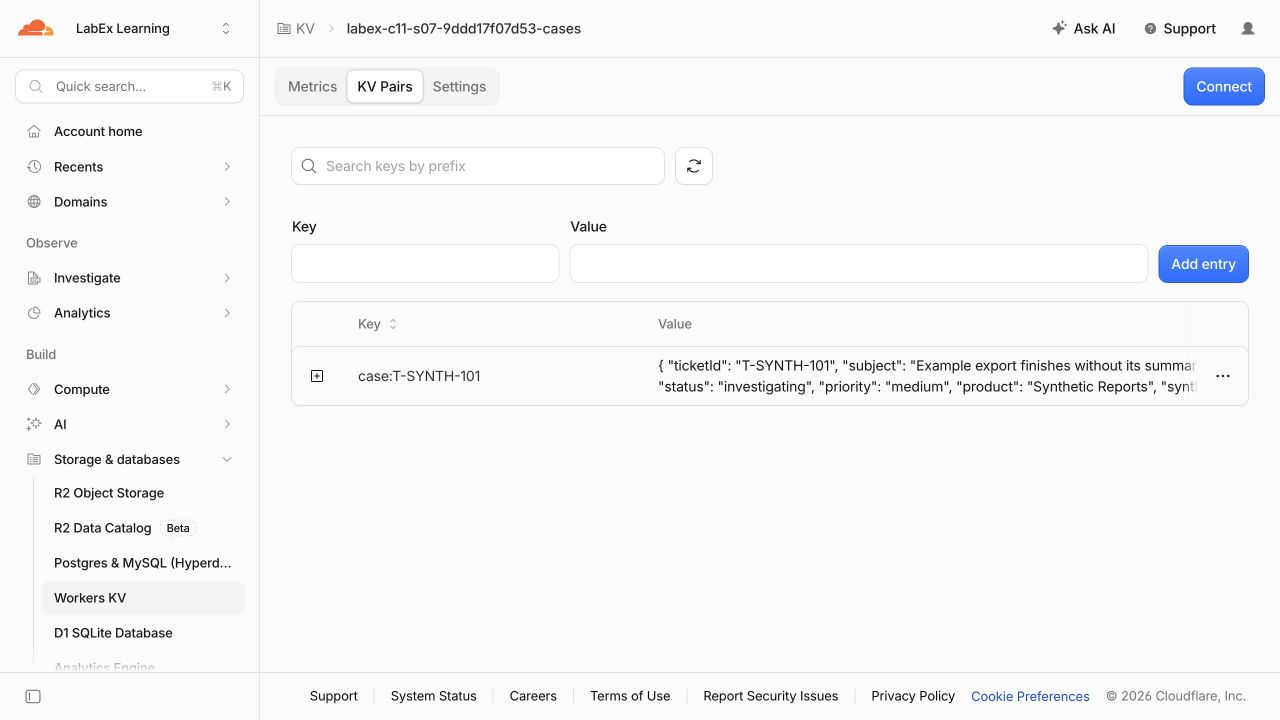Expand the Recents submenu chevron
The image size is (1280, 720).
[x=227, y=167]
